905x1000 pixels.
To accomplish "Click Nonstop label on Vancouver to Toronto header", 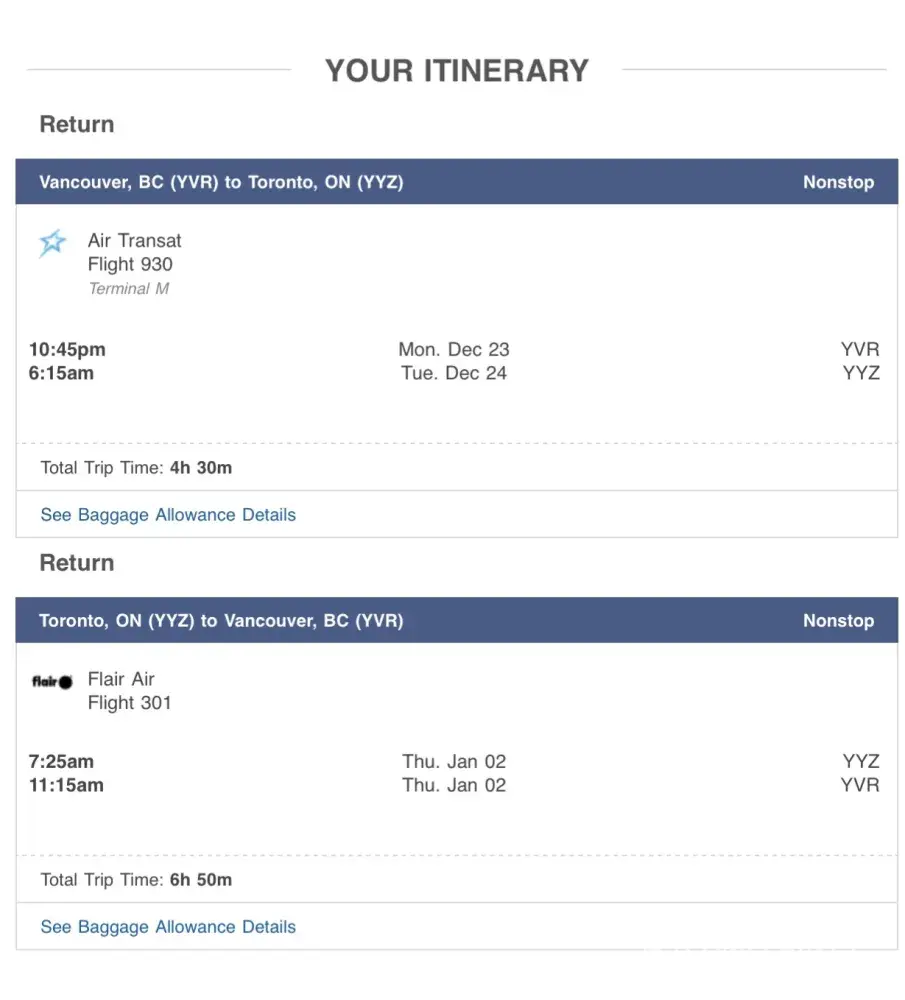I will click(838, 182).
